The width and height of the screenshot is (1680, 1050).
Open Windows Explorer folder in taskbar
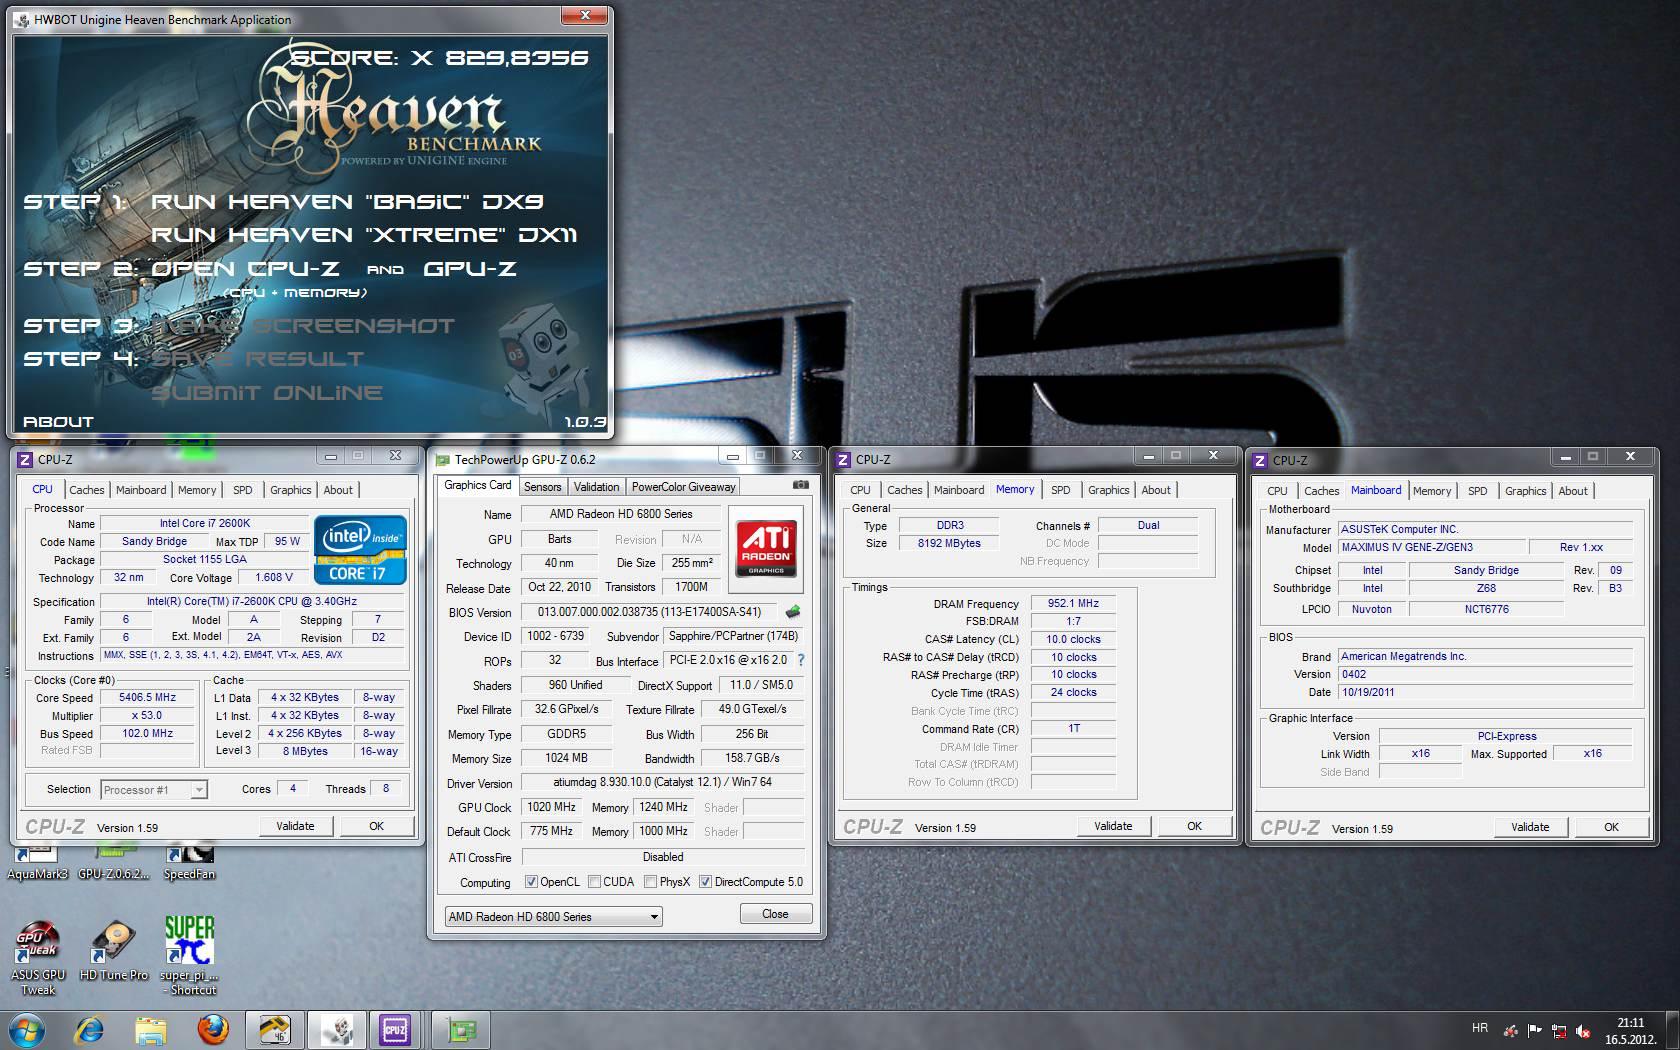coord(151,1029)
